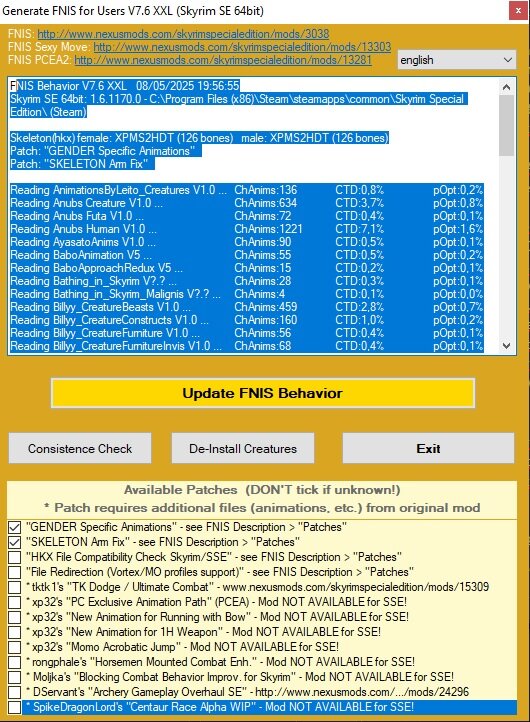Click the log scrollbar thumb
This screenshot has height=722, width=530.
507,125
